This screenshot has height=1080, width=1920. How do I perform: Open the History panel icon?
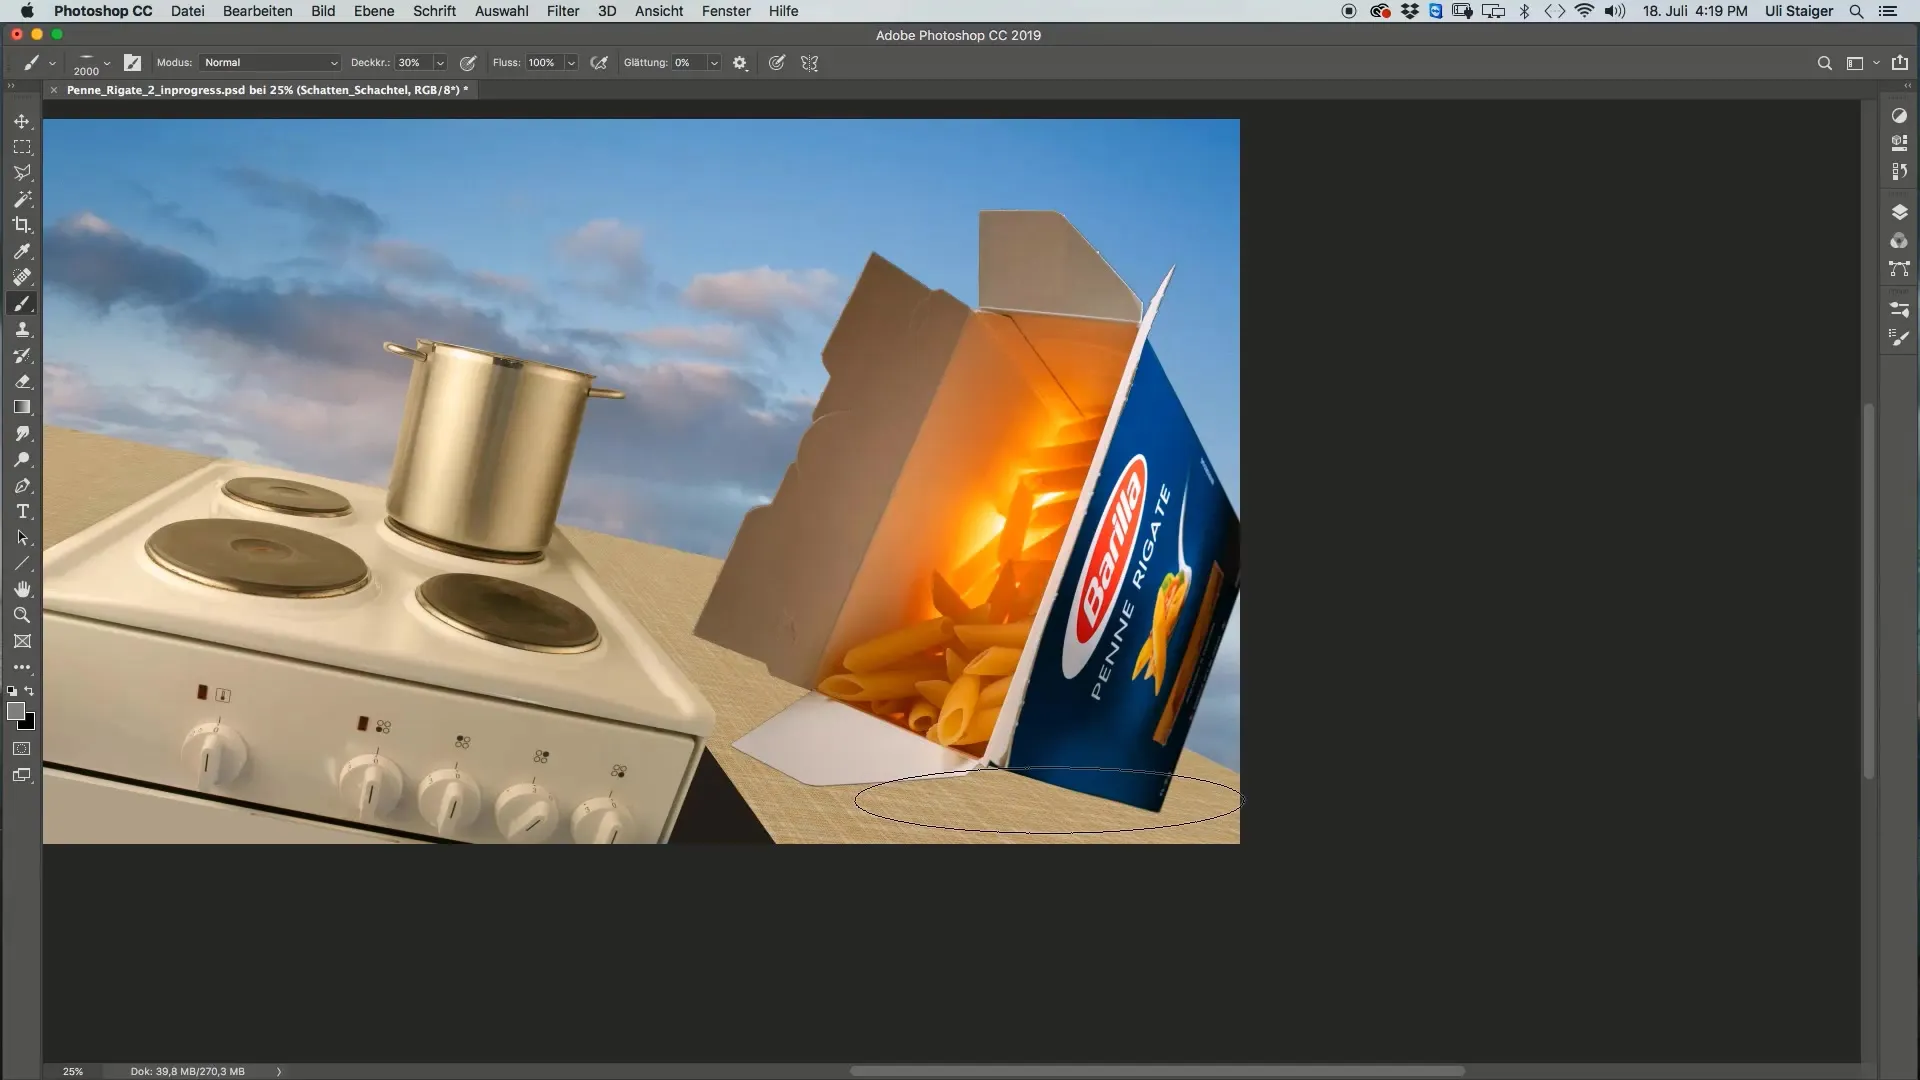pyautogui.click(x=1899, y=171)
